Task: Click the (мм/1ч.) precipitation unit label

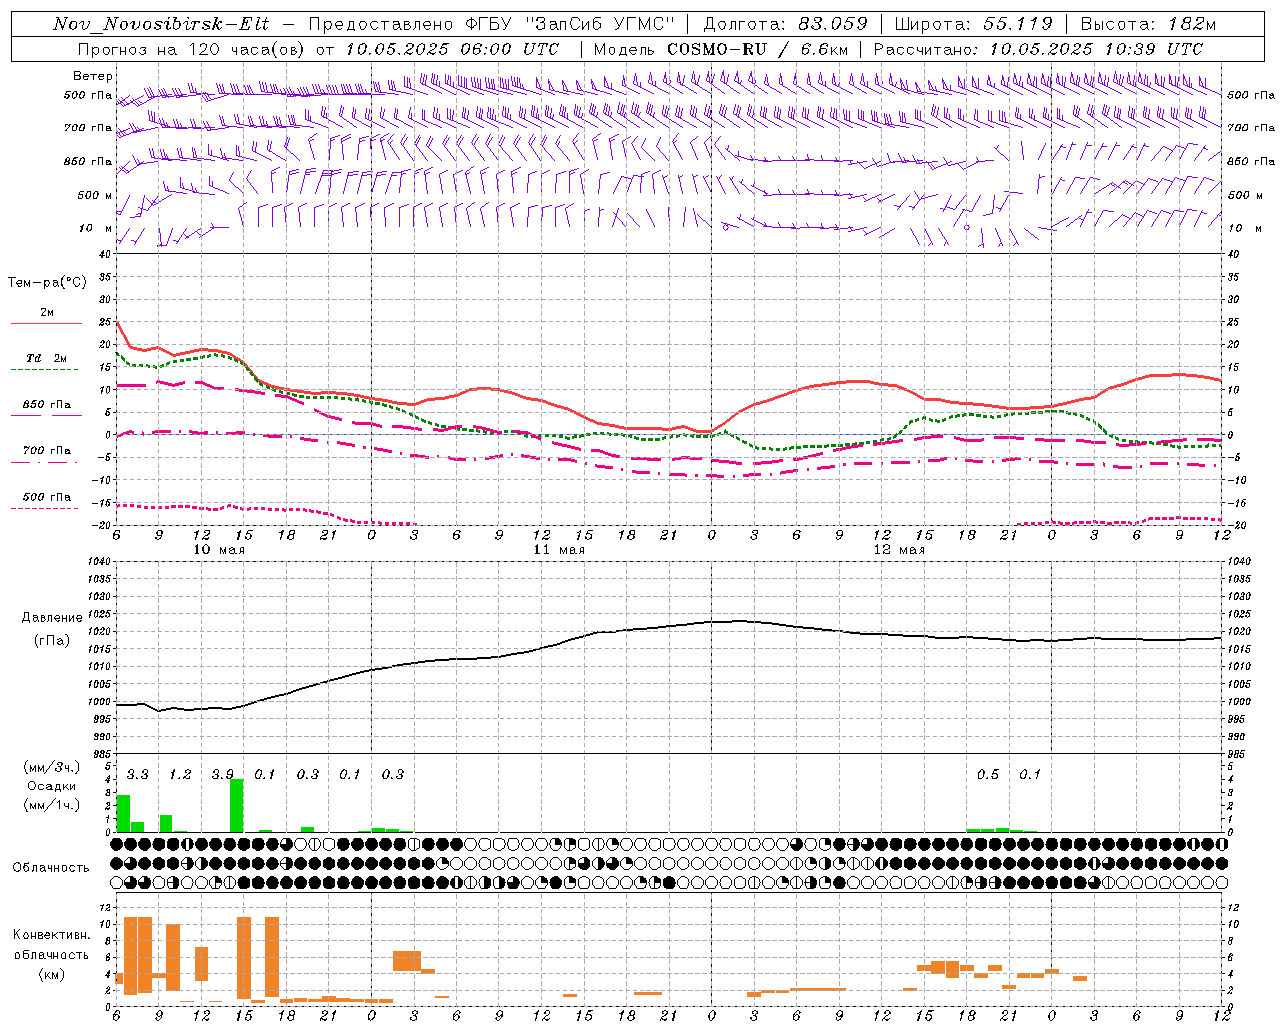Action: tap(51, 805)
